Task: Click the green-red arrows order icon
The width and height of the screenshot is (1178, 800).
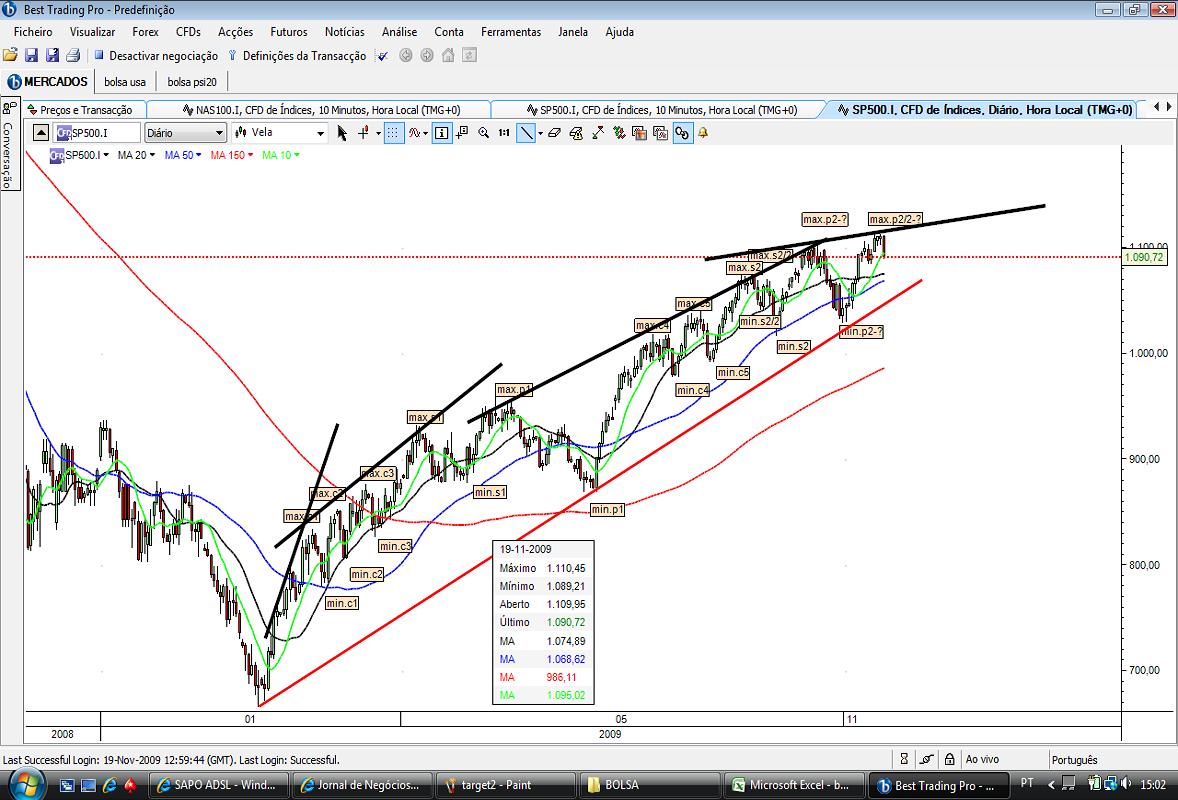Action: (x=619, y=133)
